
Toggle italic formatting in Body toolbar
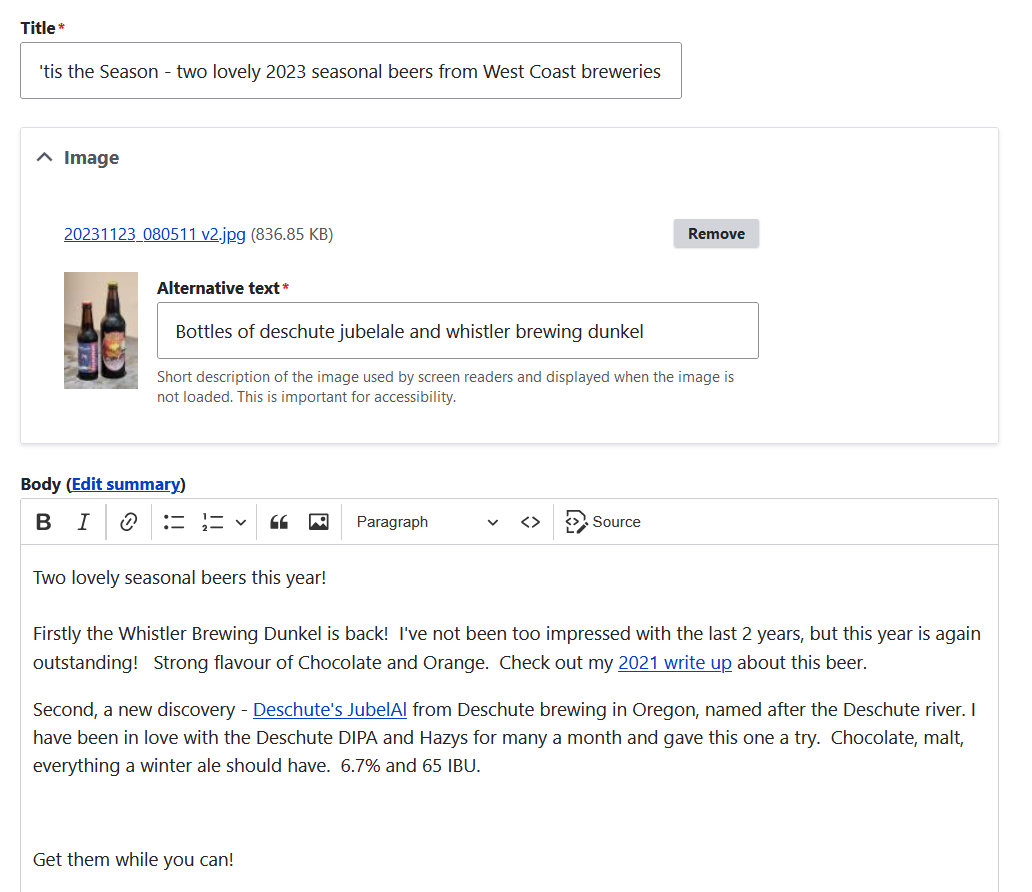point(83,522)
